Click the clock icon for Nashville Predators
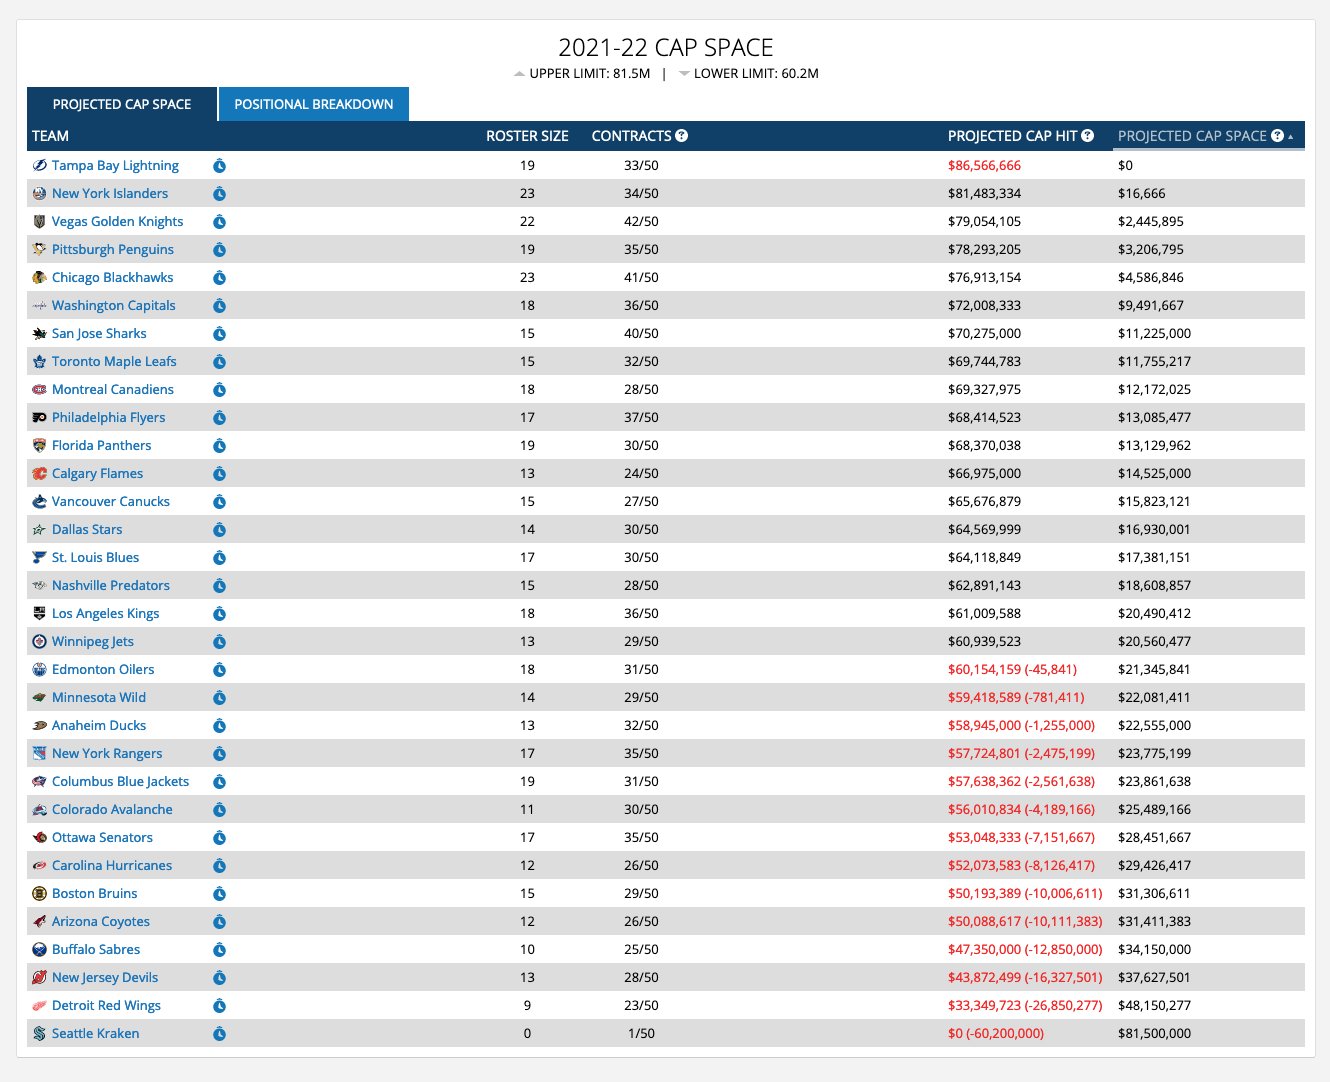Viewport: 1330px width, 1082px height. 219,586
